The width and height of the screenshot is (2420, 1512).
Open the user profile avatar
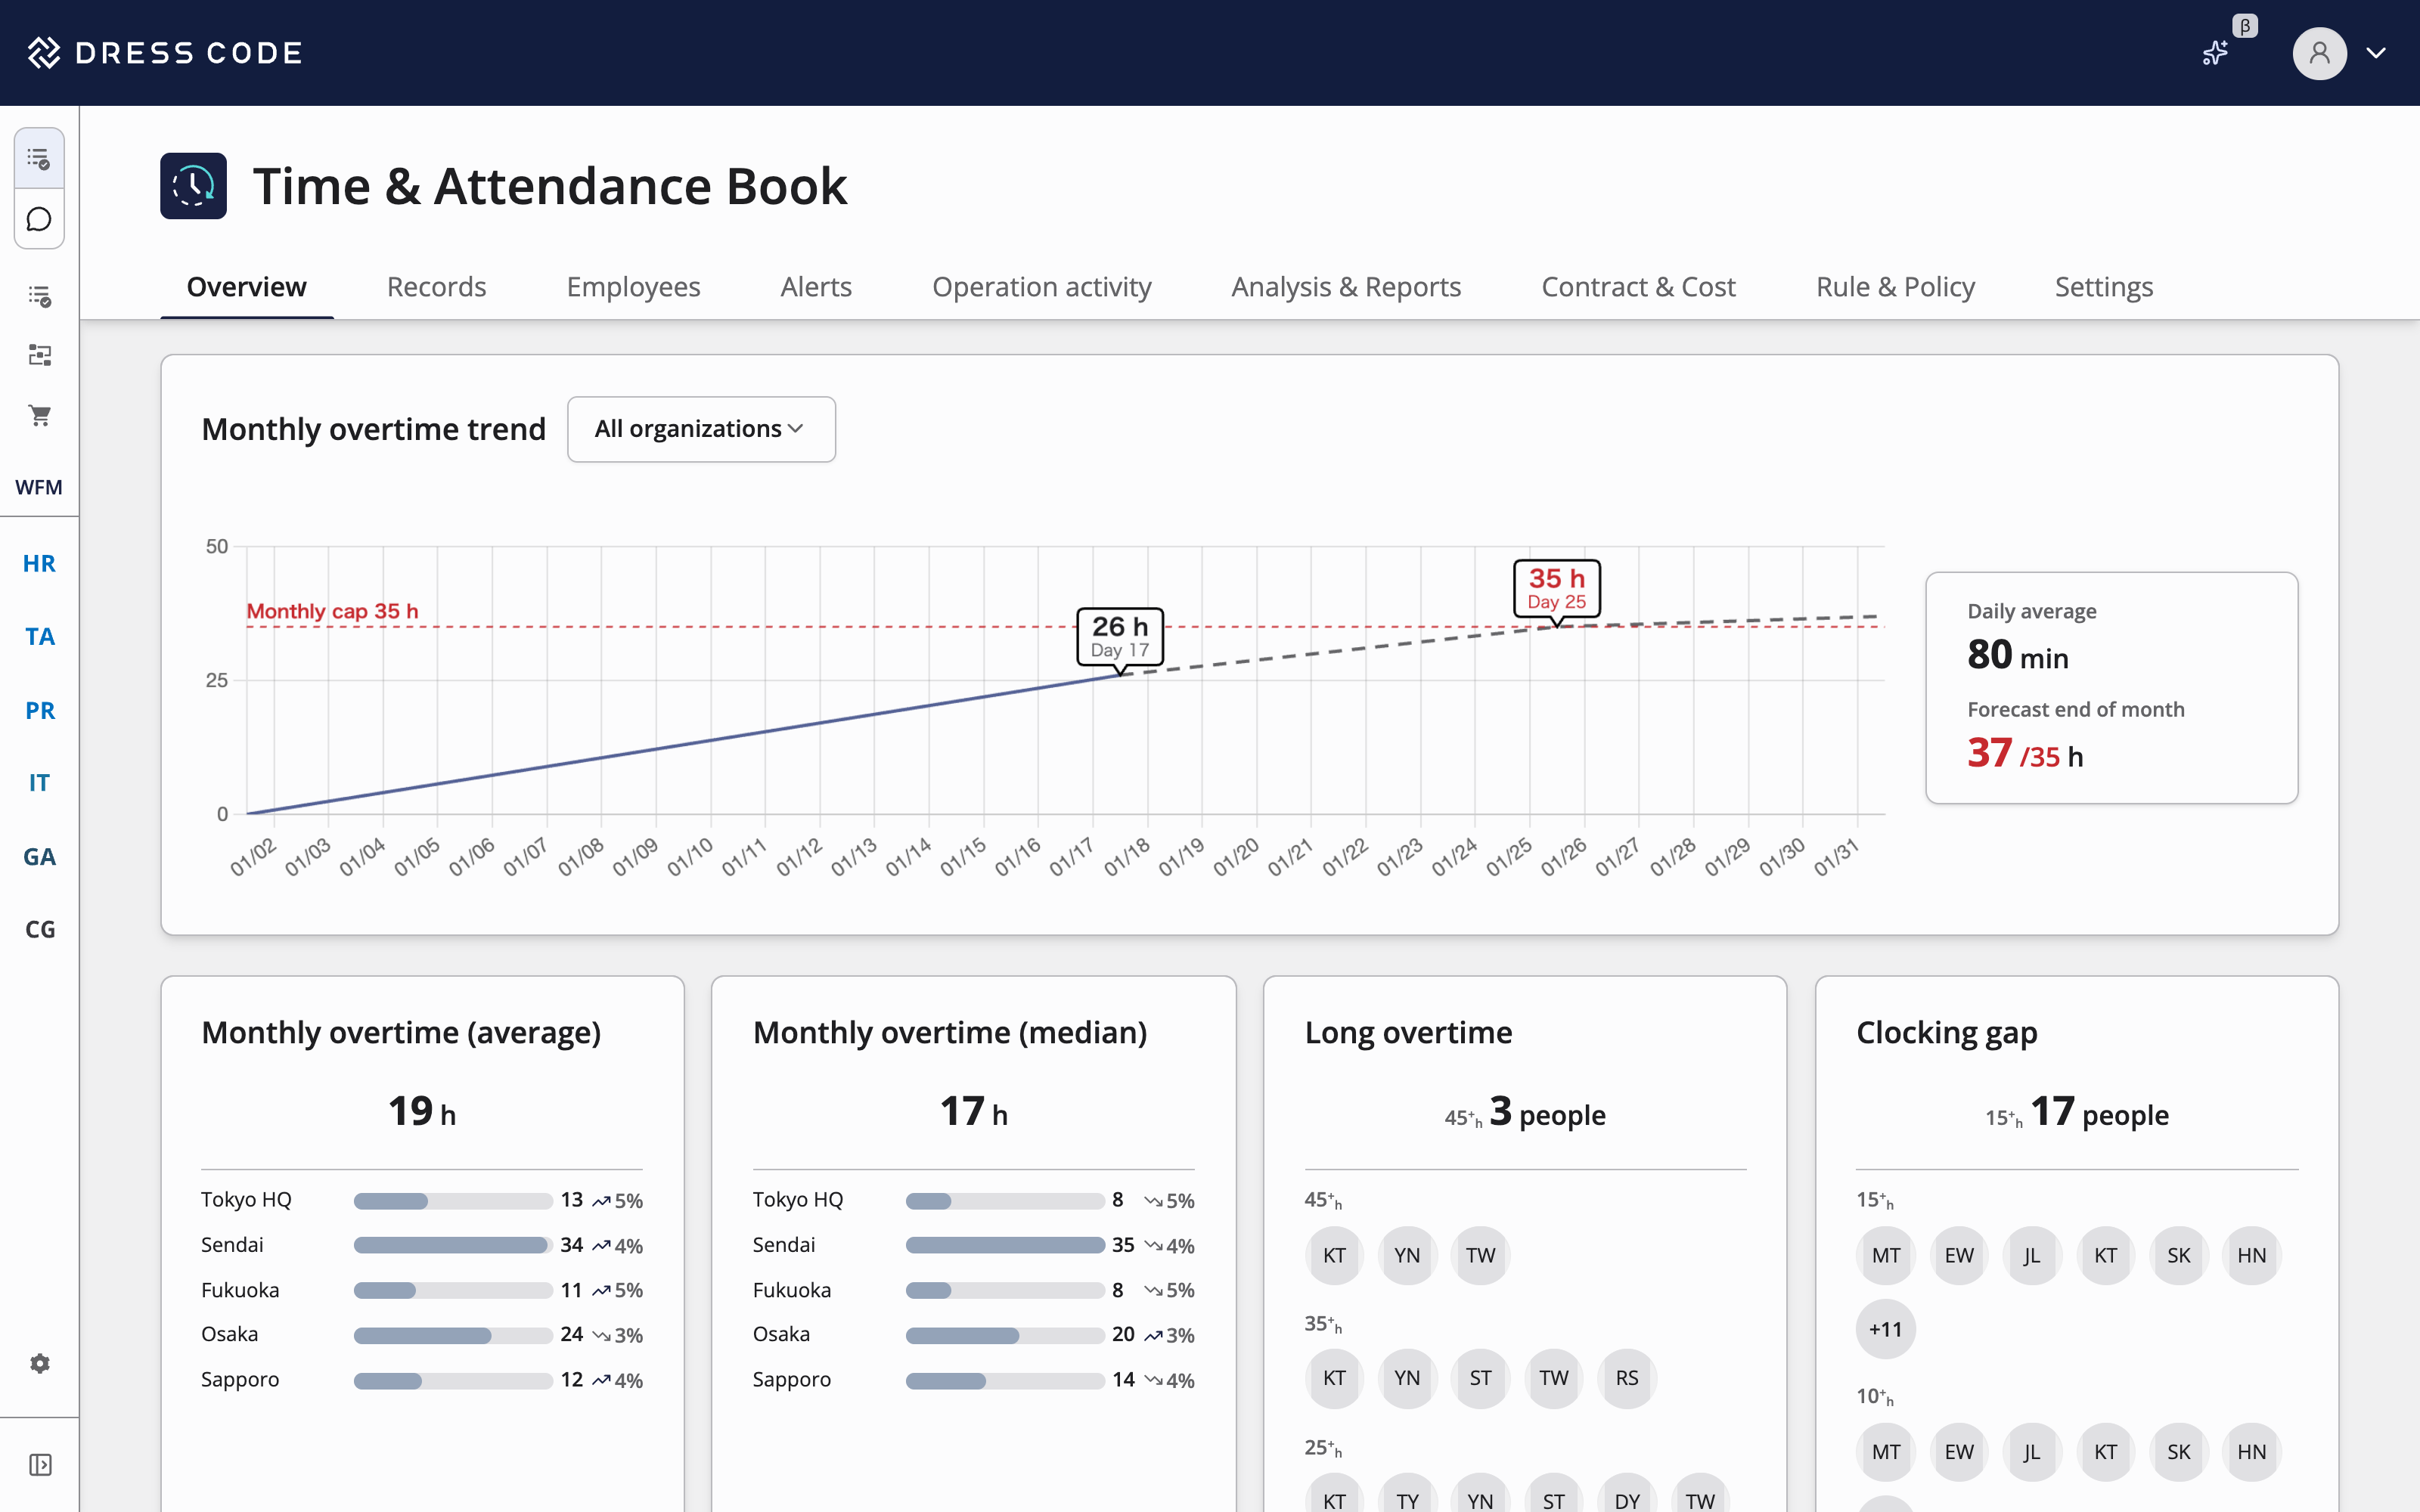point(2319,53)
